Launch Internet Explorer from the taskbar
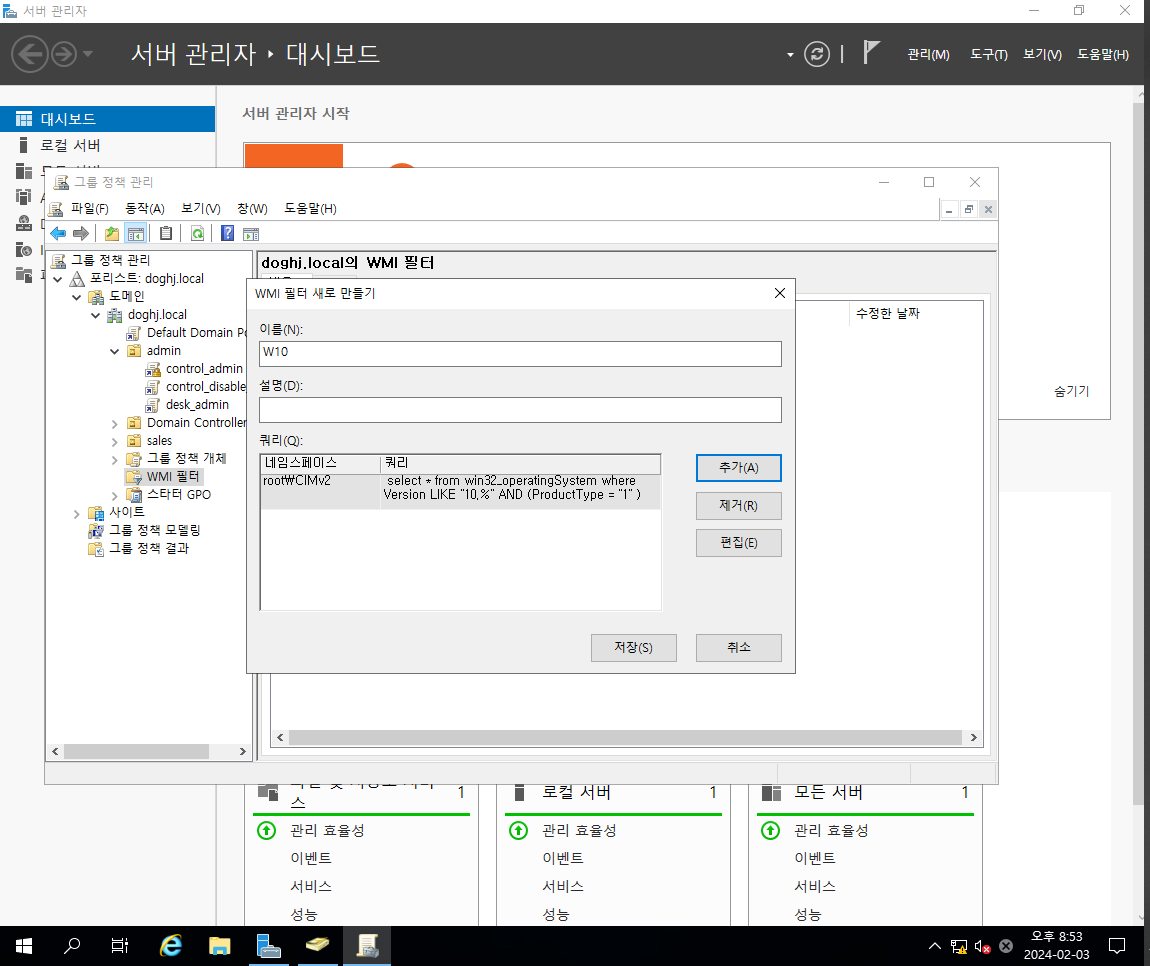Image resolution: width=1150 pixels, height=966 pixels. pyautogui.click(x=171, y=946)
